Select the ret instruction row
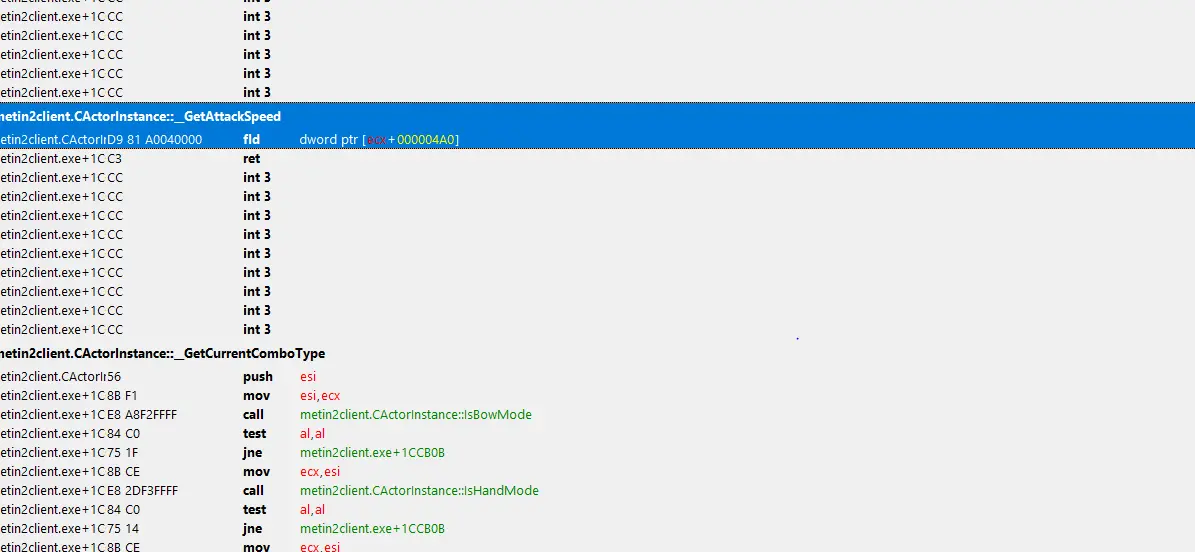The width and height of the screenshot is (1195, 552). click(251, 159)
